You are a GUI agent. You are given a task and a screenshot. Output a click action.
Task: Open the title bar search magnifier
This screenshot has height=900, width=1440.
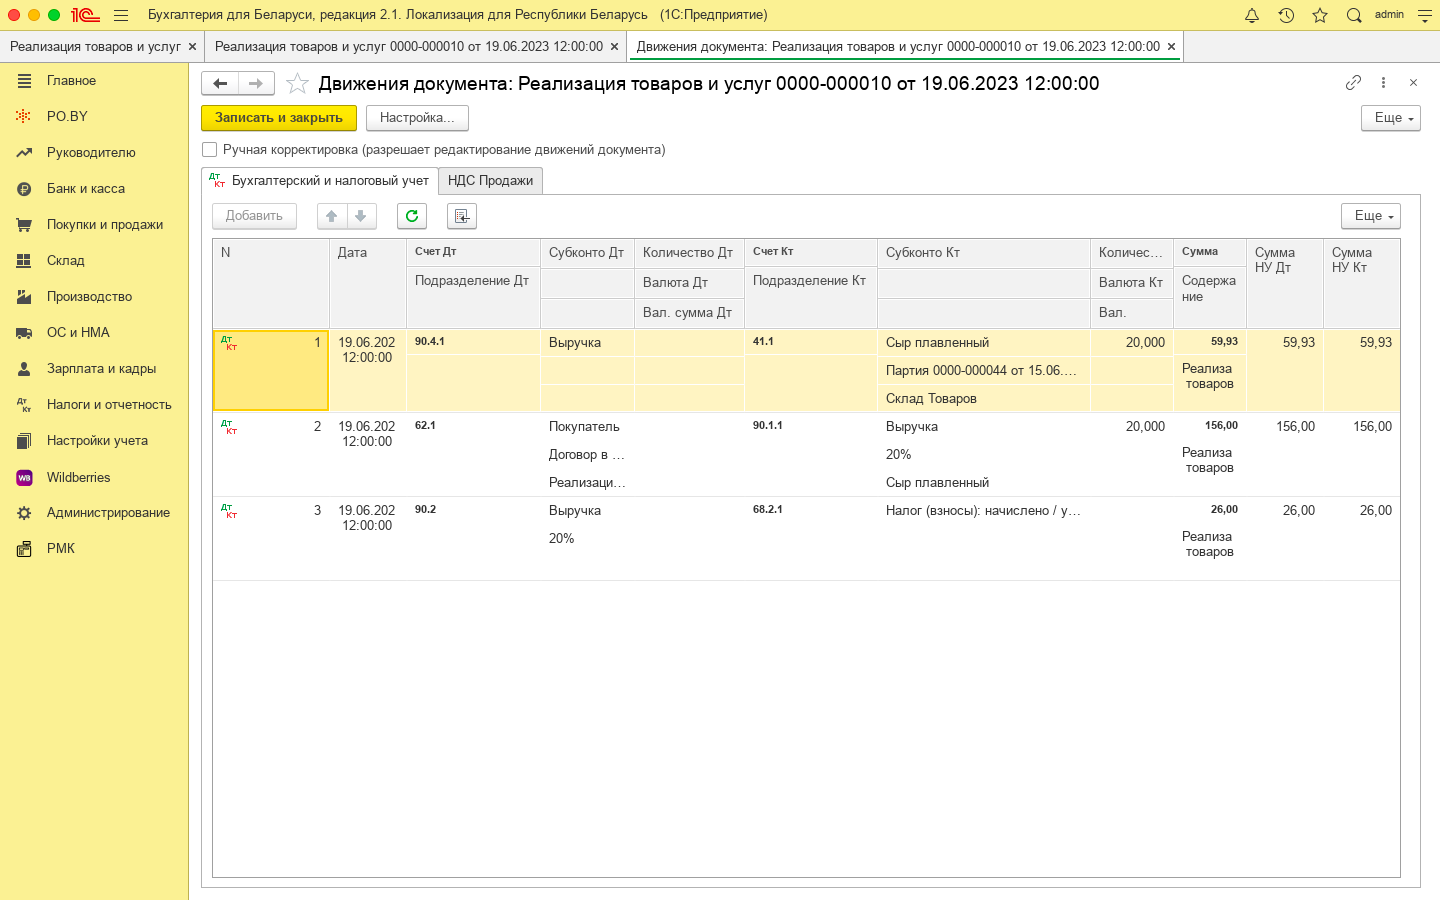(x=1354, y=15)
